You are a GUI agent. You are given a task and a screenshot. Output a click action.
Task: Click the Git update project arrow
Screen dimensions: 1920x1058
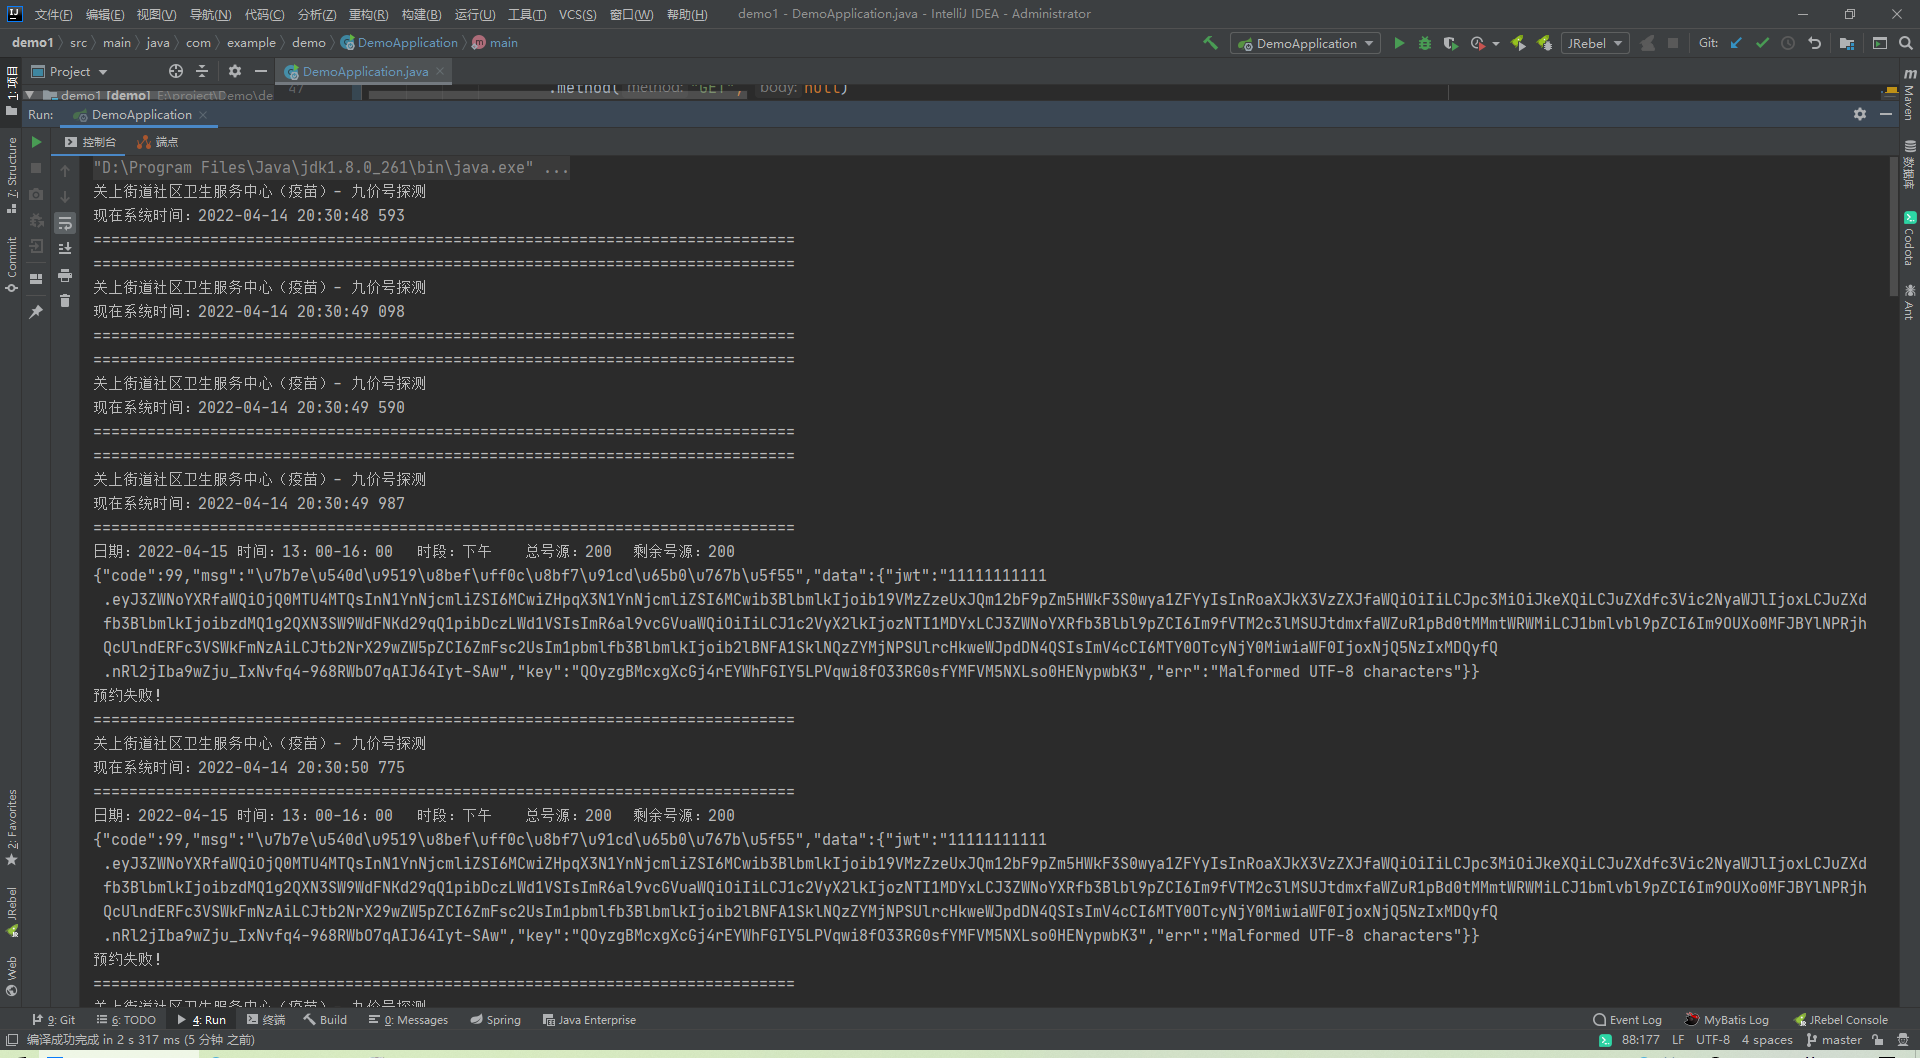click(1736, 43)
